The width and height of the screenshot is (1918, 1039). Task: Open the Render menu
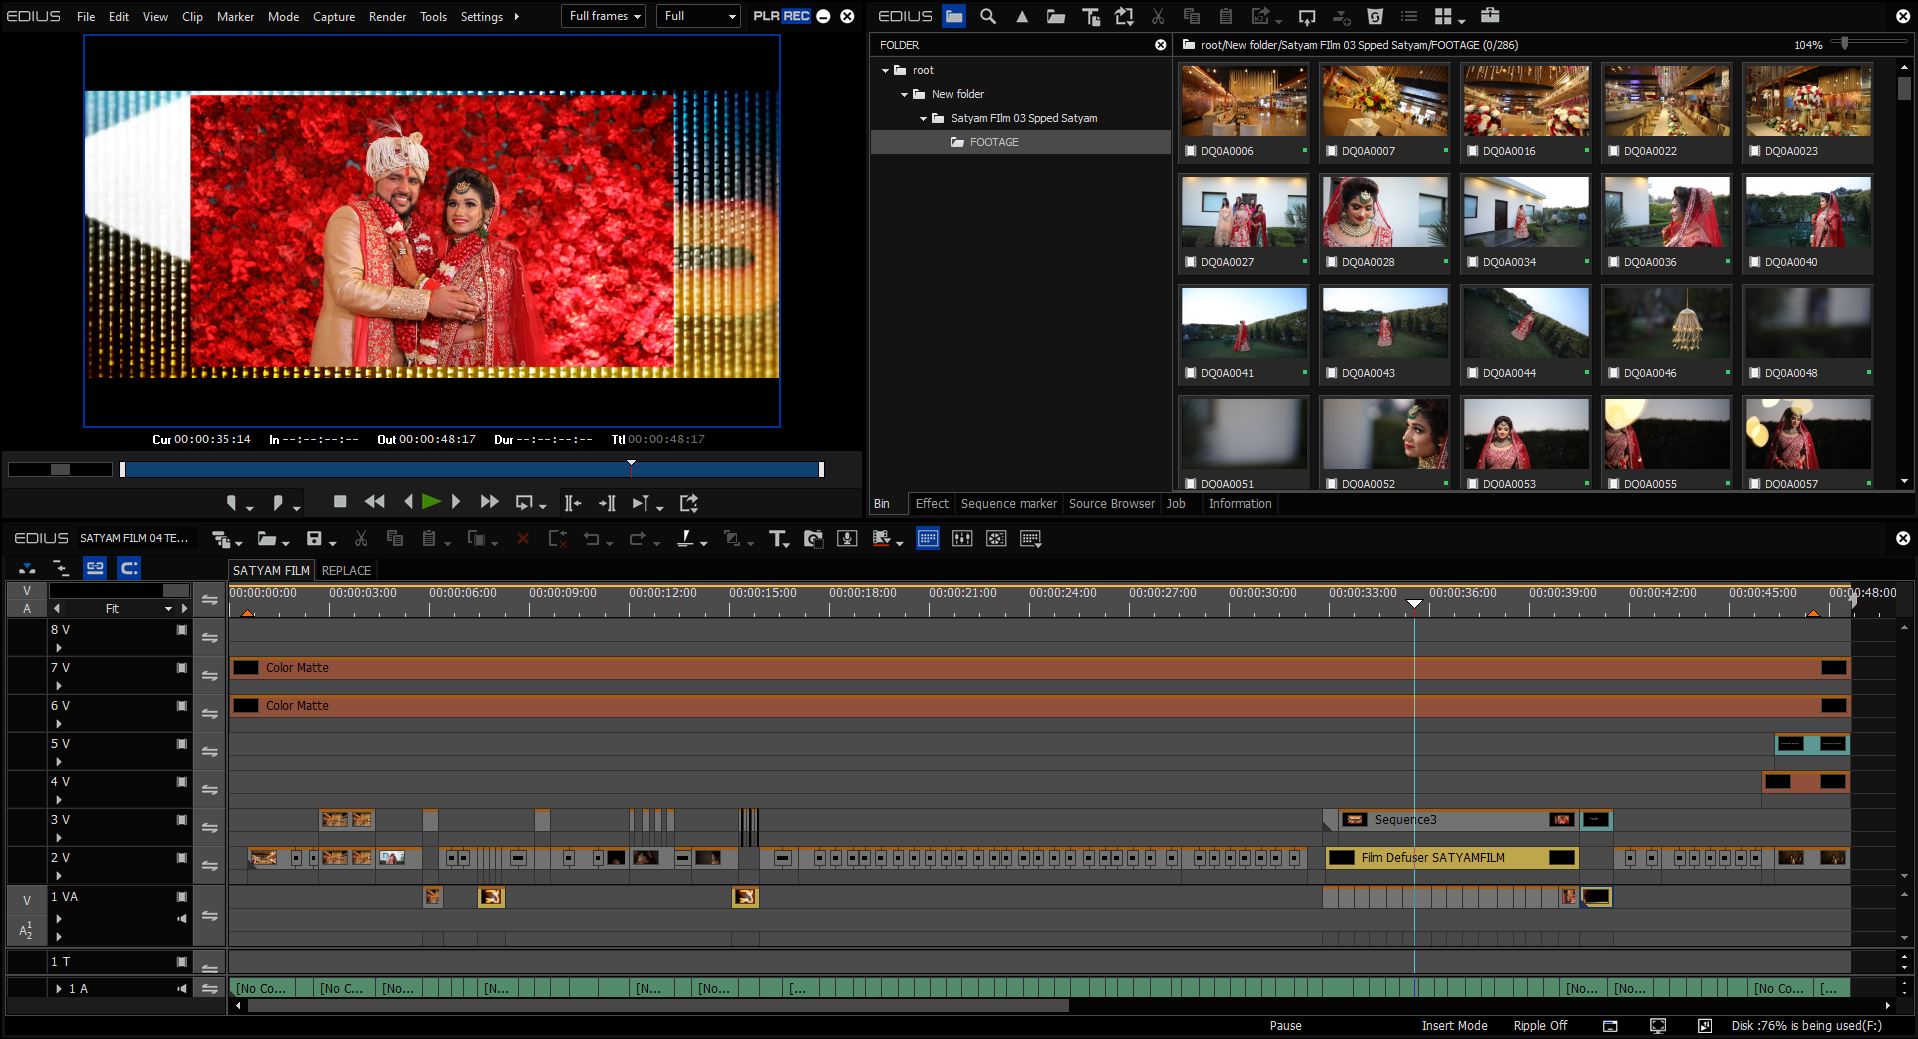tap(387, 16)
